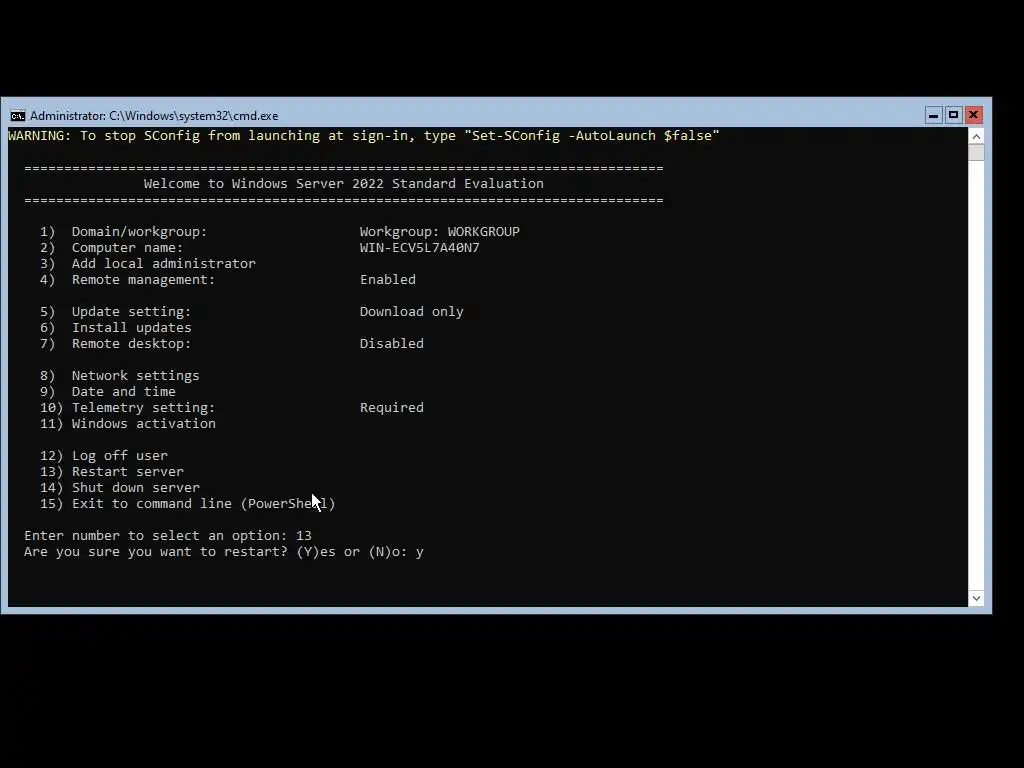
Task: Click the 'Network settings' option
Action: [120, 376]
